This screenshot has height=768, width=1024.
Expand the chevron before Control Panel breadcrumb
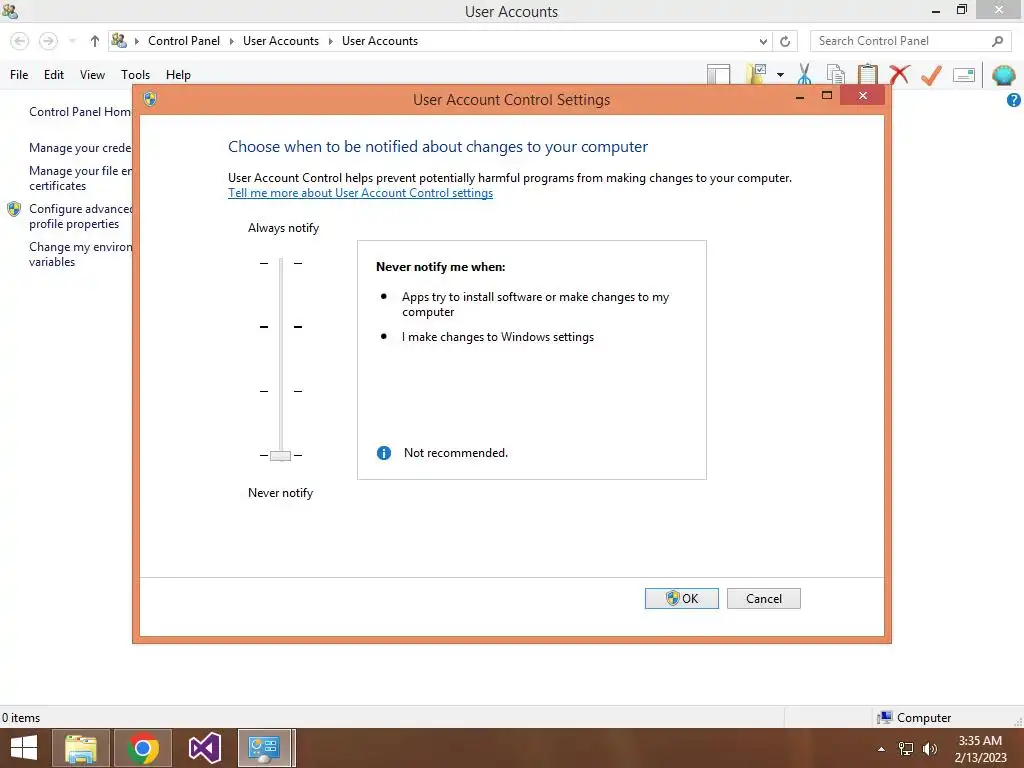point(137,41)
